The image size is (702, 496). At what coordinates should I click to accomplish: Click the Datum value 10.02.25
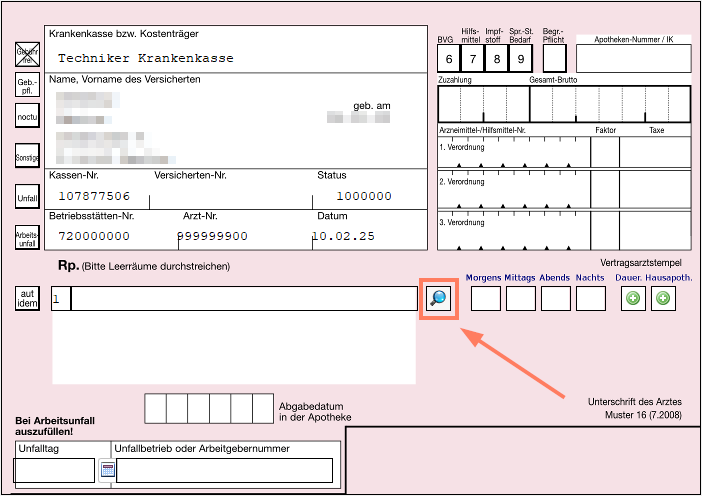(x=343, y=236)
